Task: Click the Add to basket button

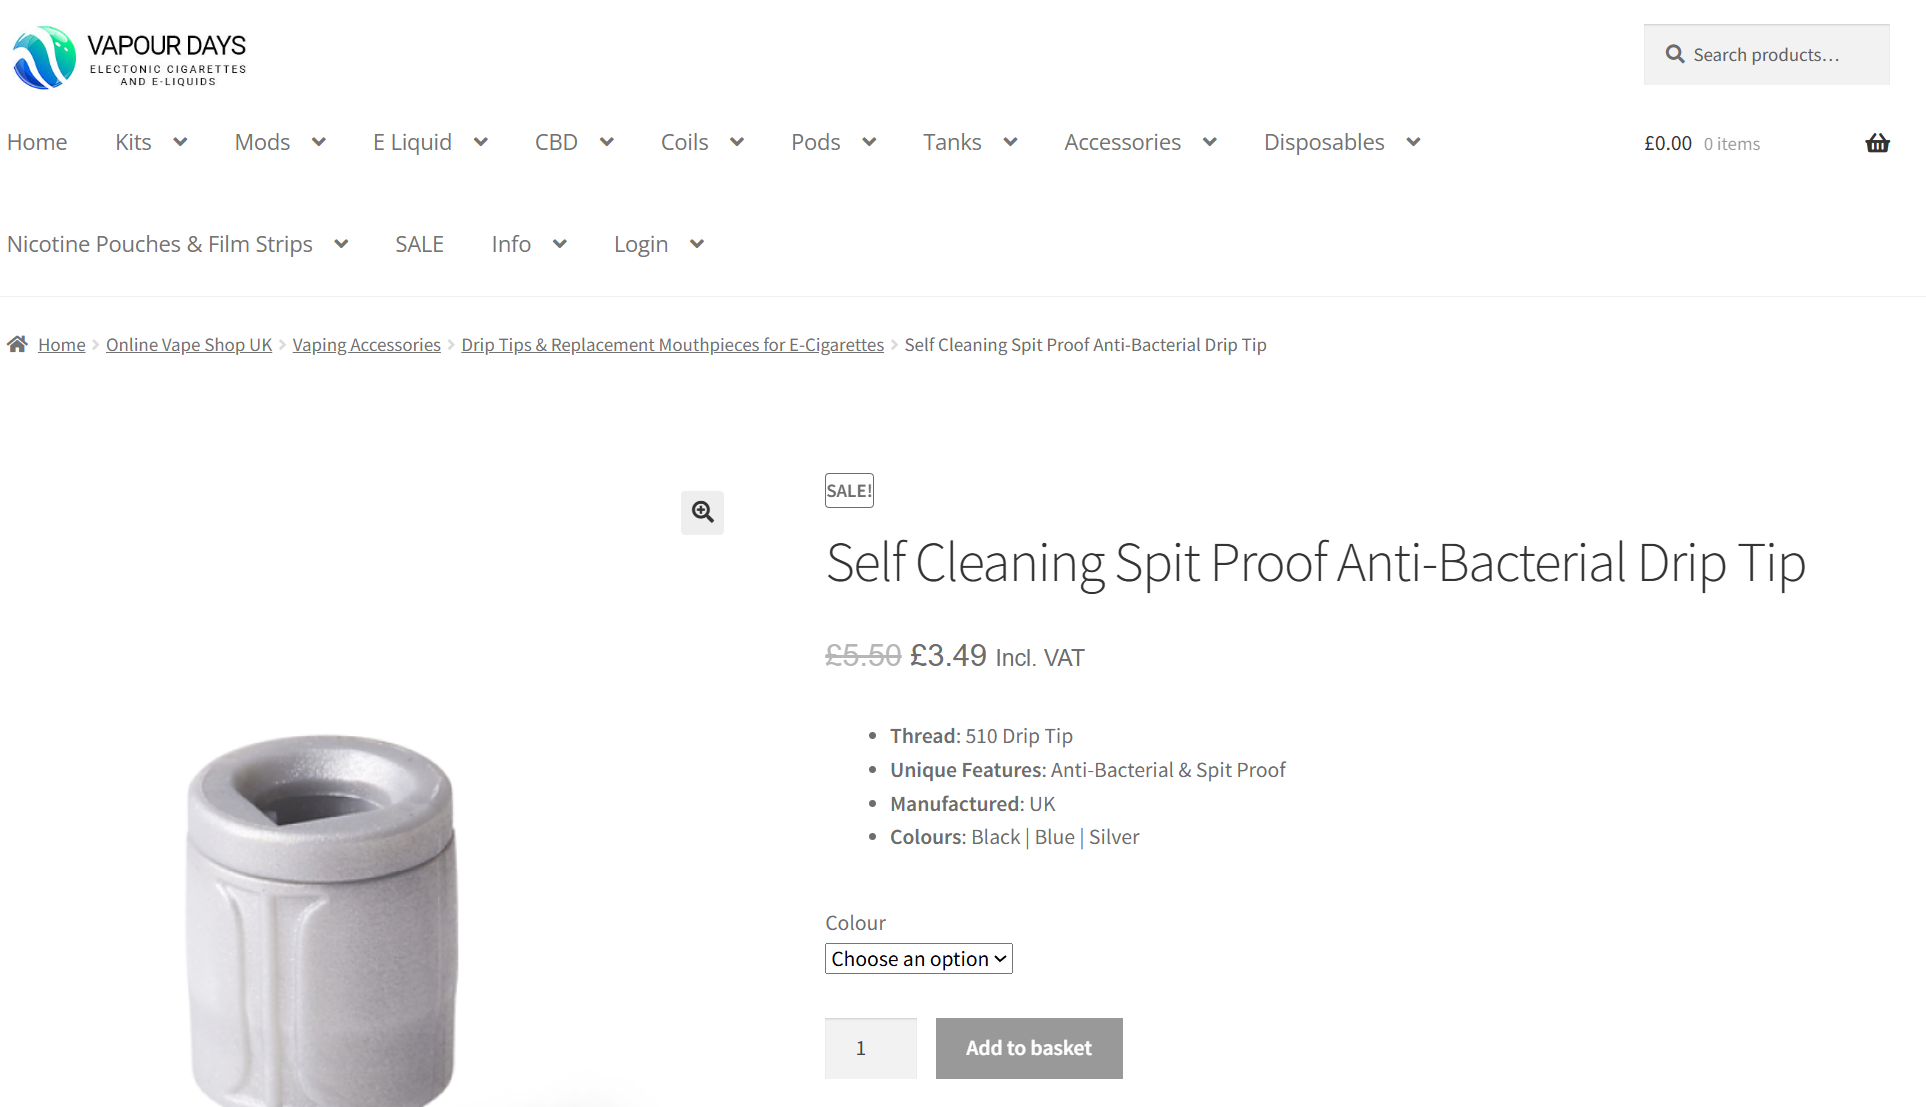Action: (1028, 1048)
